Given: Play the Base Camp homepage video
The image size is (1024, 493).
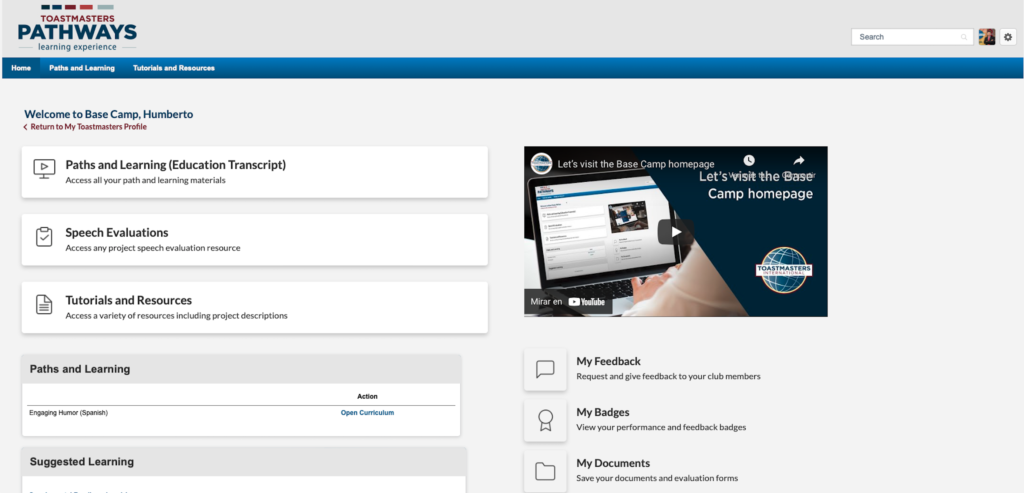Looking at the screenshot, I should [675, 232].
